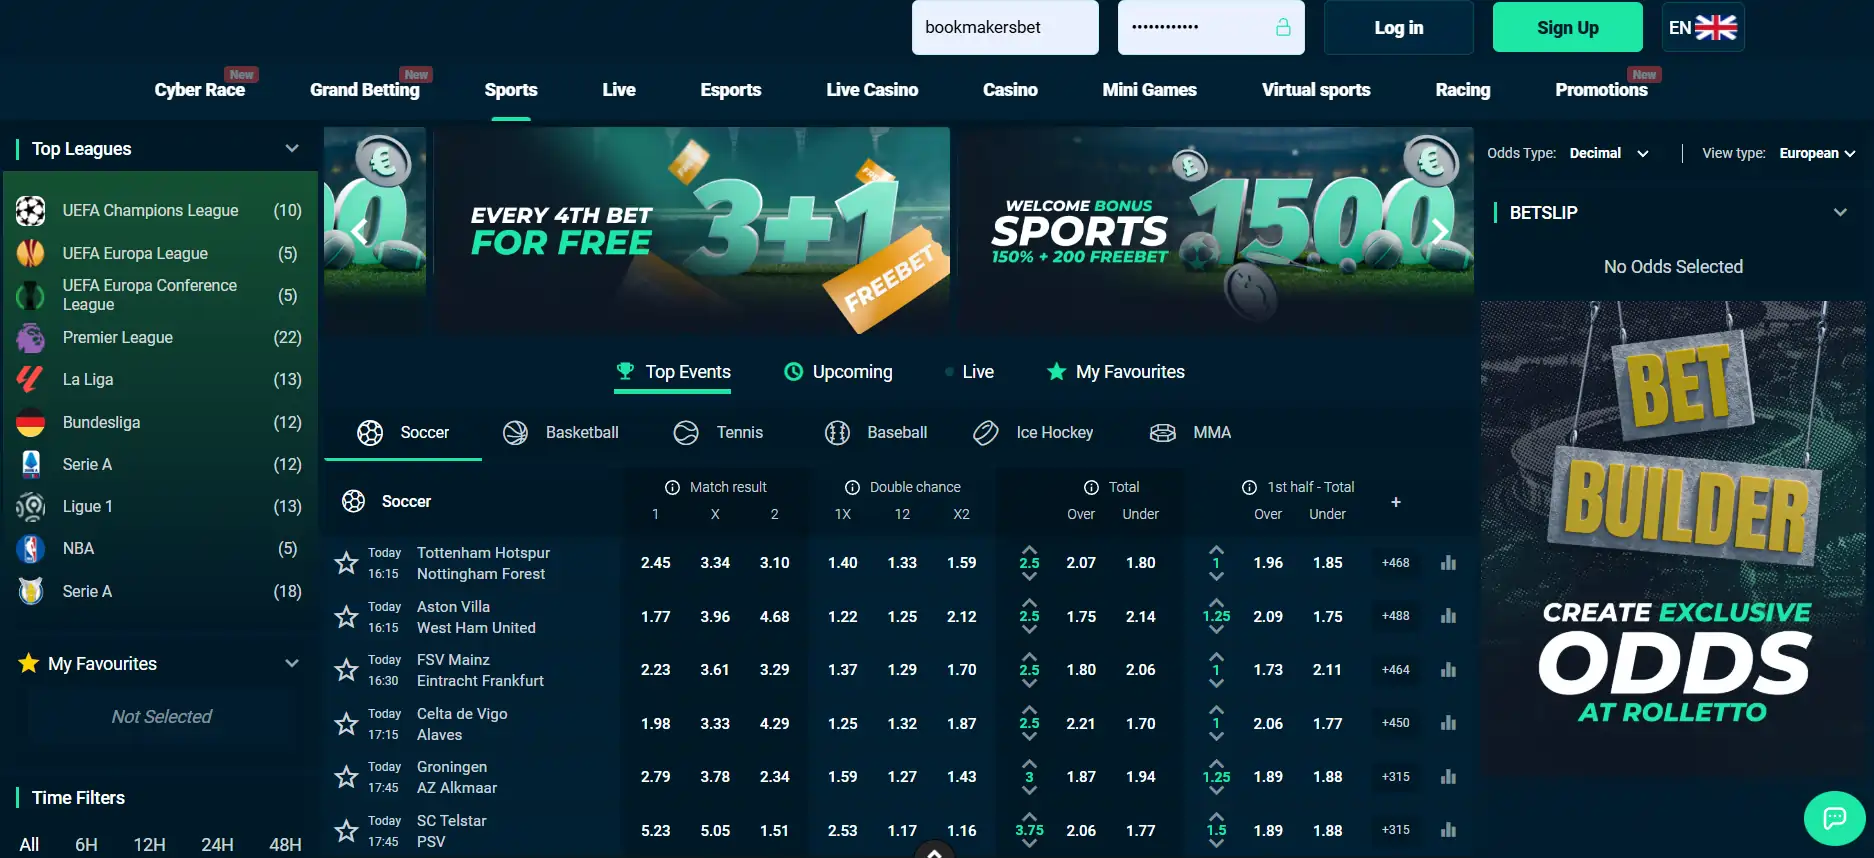The width and height of the screenshot is (1874, 858).
Task: Open the Odds Type Decimal dropdown
Action: (x=1609, y=153)
